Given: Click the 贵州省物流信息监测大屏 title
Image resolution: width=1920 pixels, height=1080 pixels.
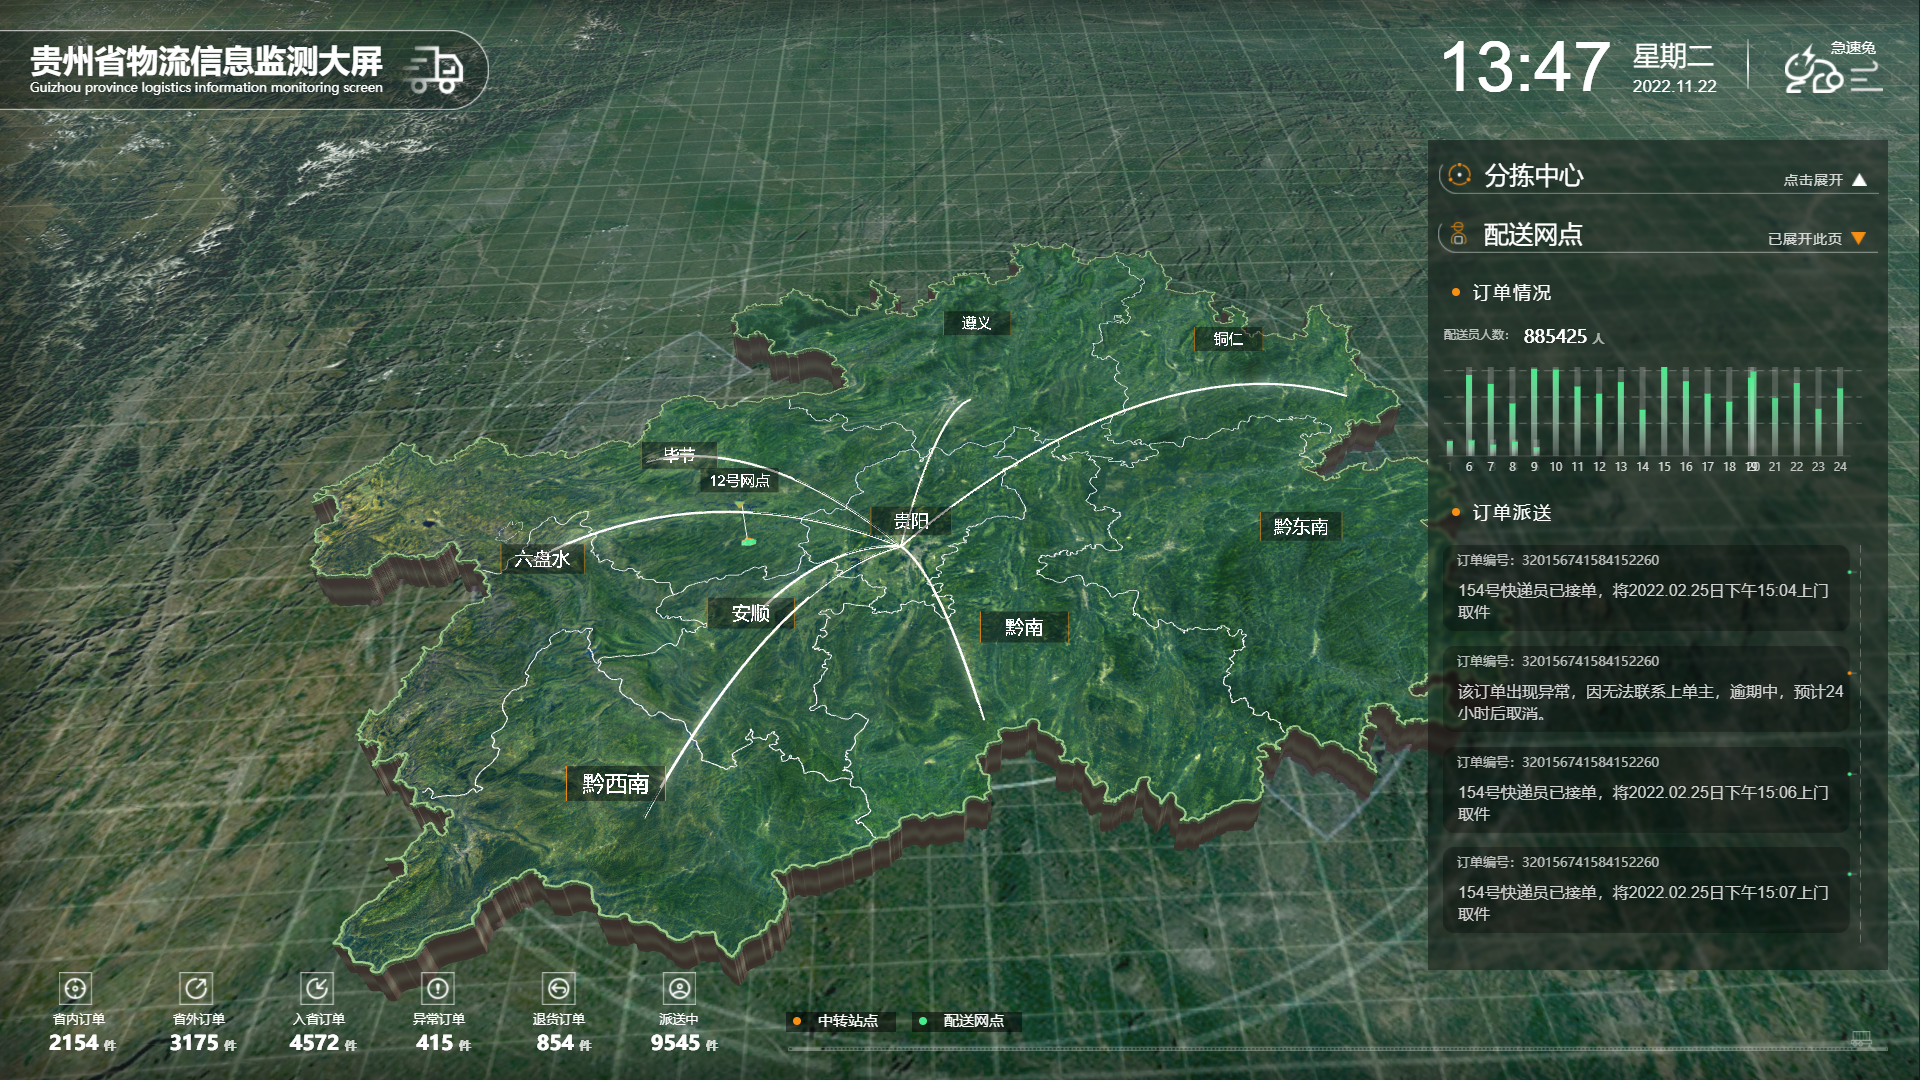Looking at the screenshot, I should (x=207, y=61).
